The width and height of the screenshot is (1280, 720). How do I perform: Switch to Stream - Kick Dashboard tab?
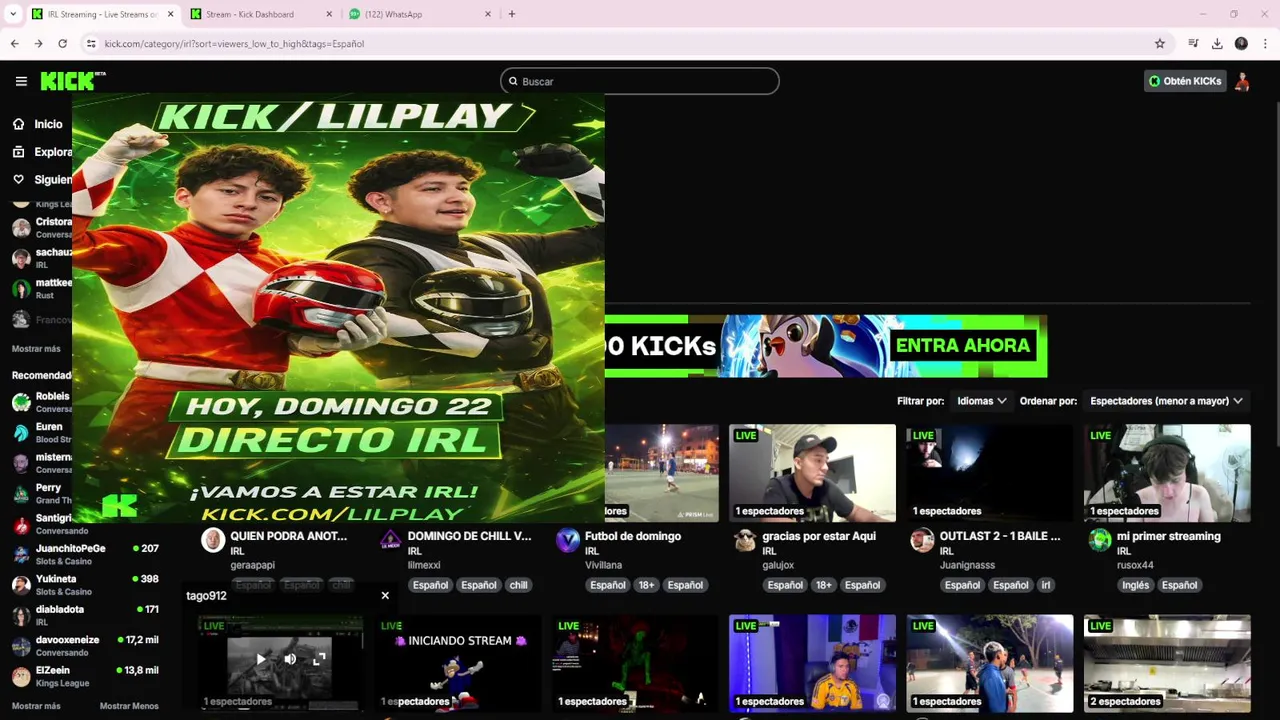[x=260, y=14]
